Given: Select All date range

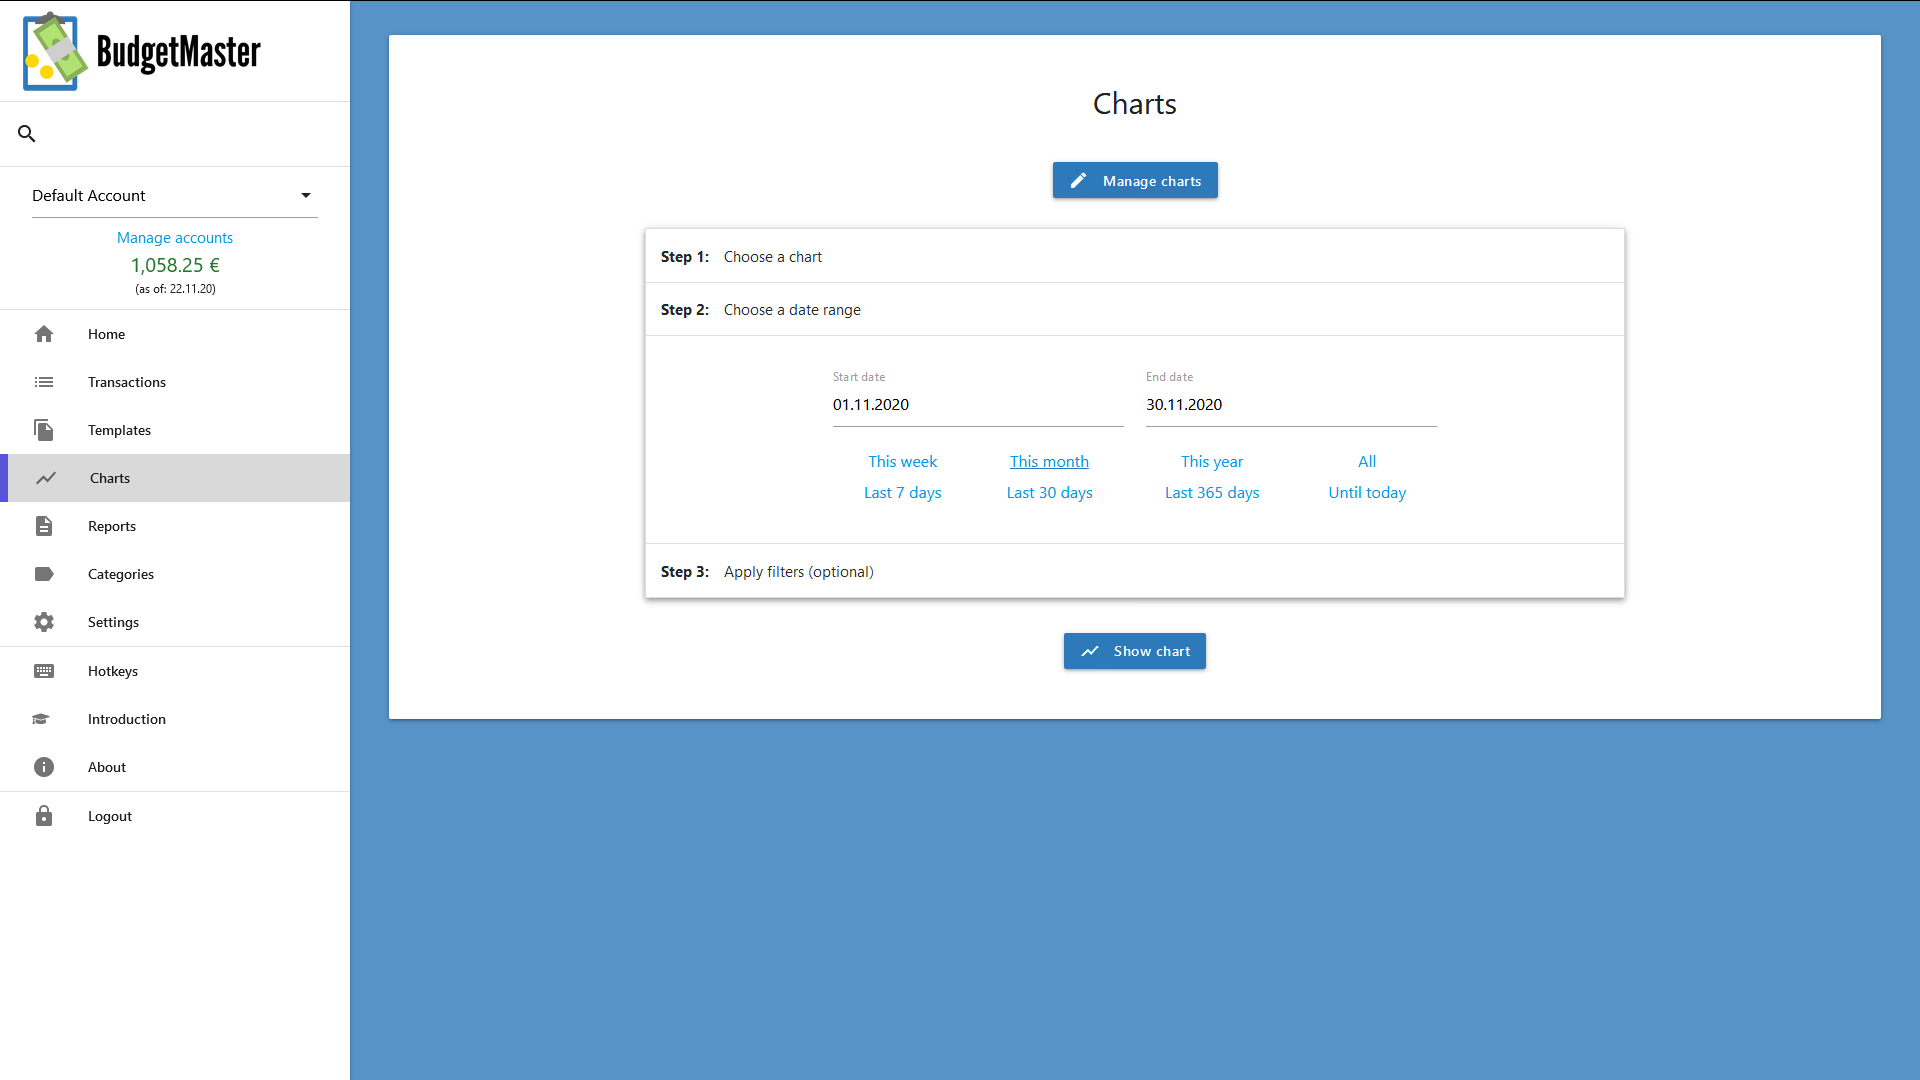Looking at the screenshot, I should pyautogui.click(x=1367, y=462).
